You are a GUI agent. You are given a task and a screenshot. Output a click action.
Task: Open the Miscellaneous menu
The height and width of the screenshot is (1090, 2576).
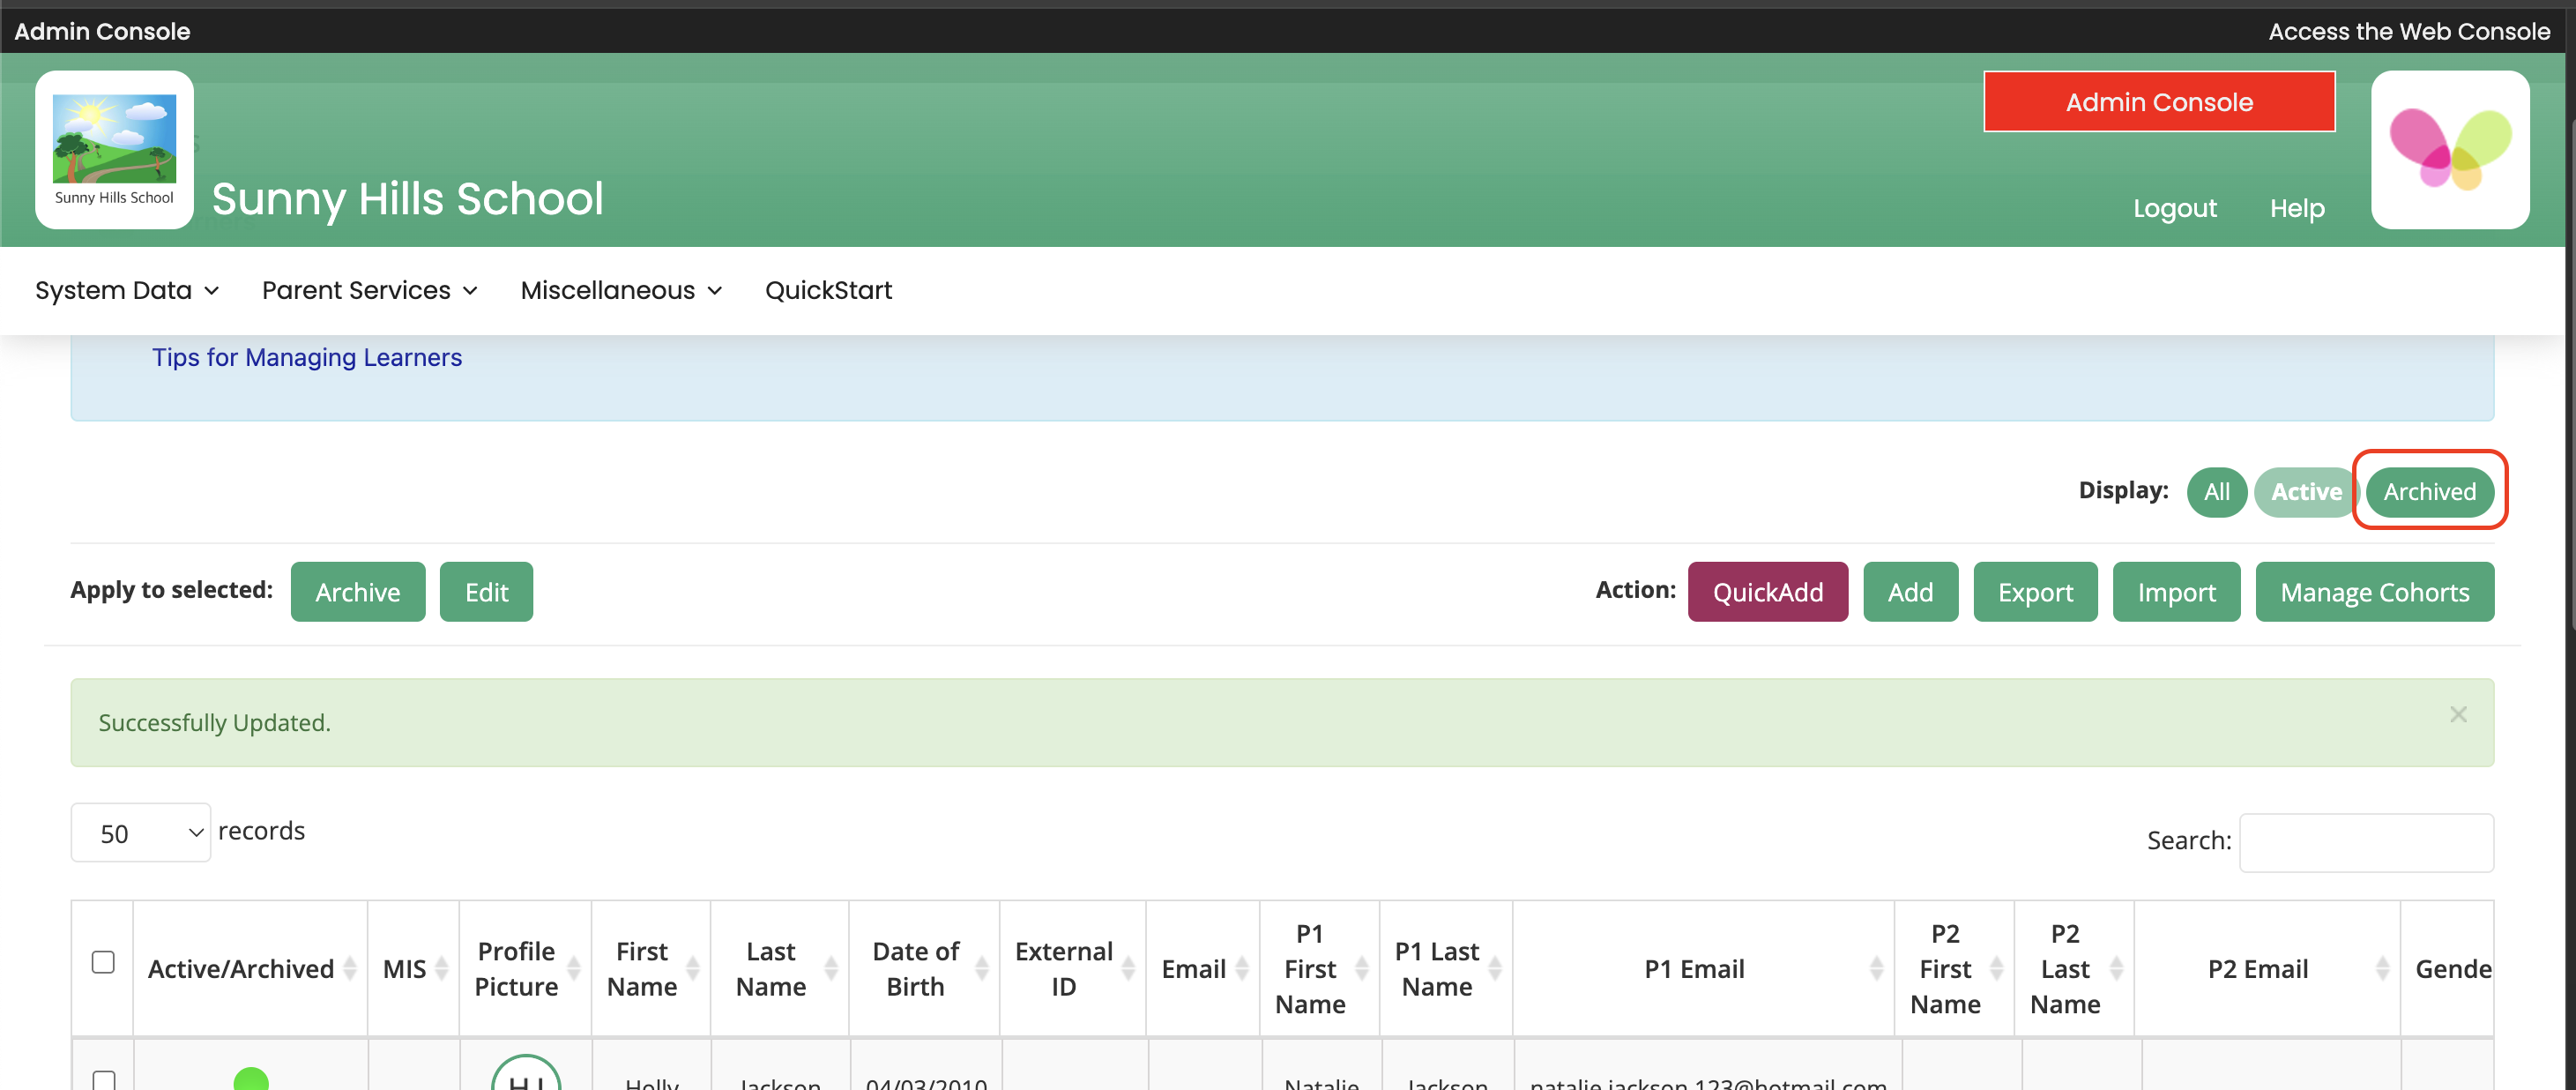pyautogui.click(x=620, y=290)
